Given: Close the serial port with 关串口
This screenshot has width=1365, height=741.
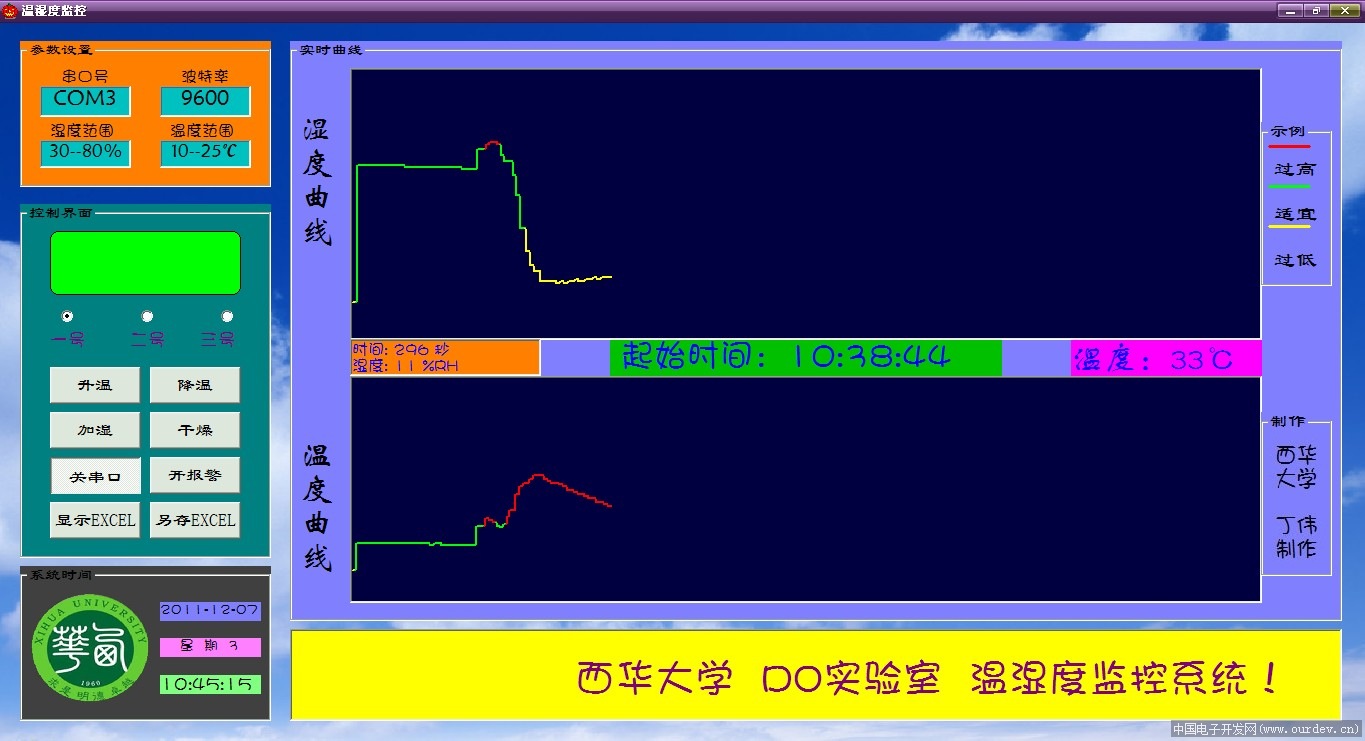Looking at the screenshot, I should click(95, 476).
